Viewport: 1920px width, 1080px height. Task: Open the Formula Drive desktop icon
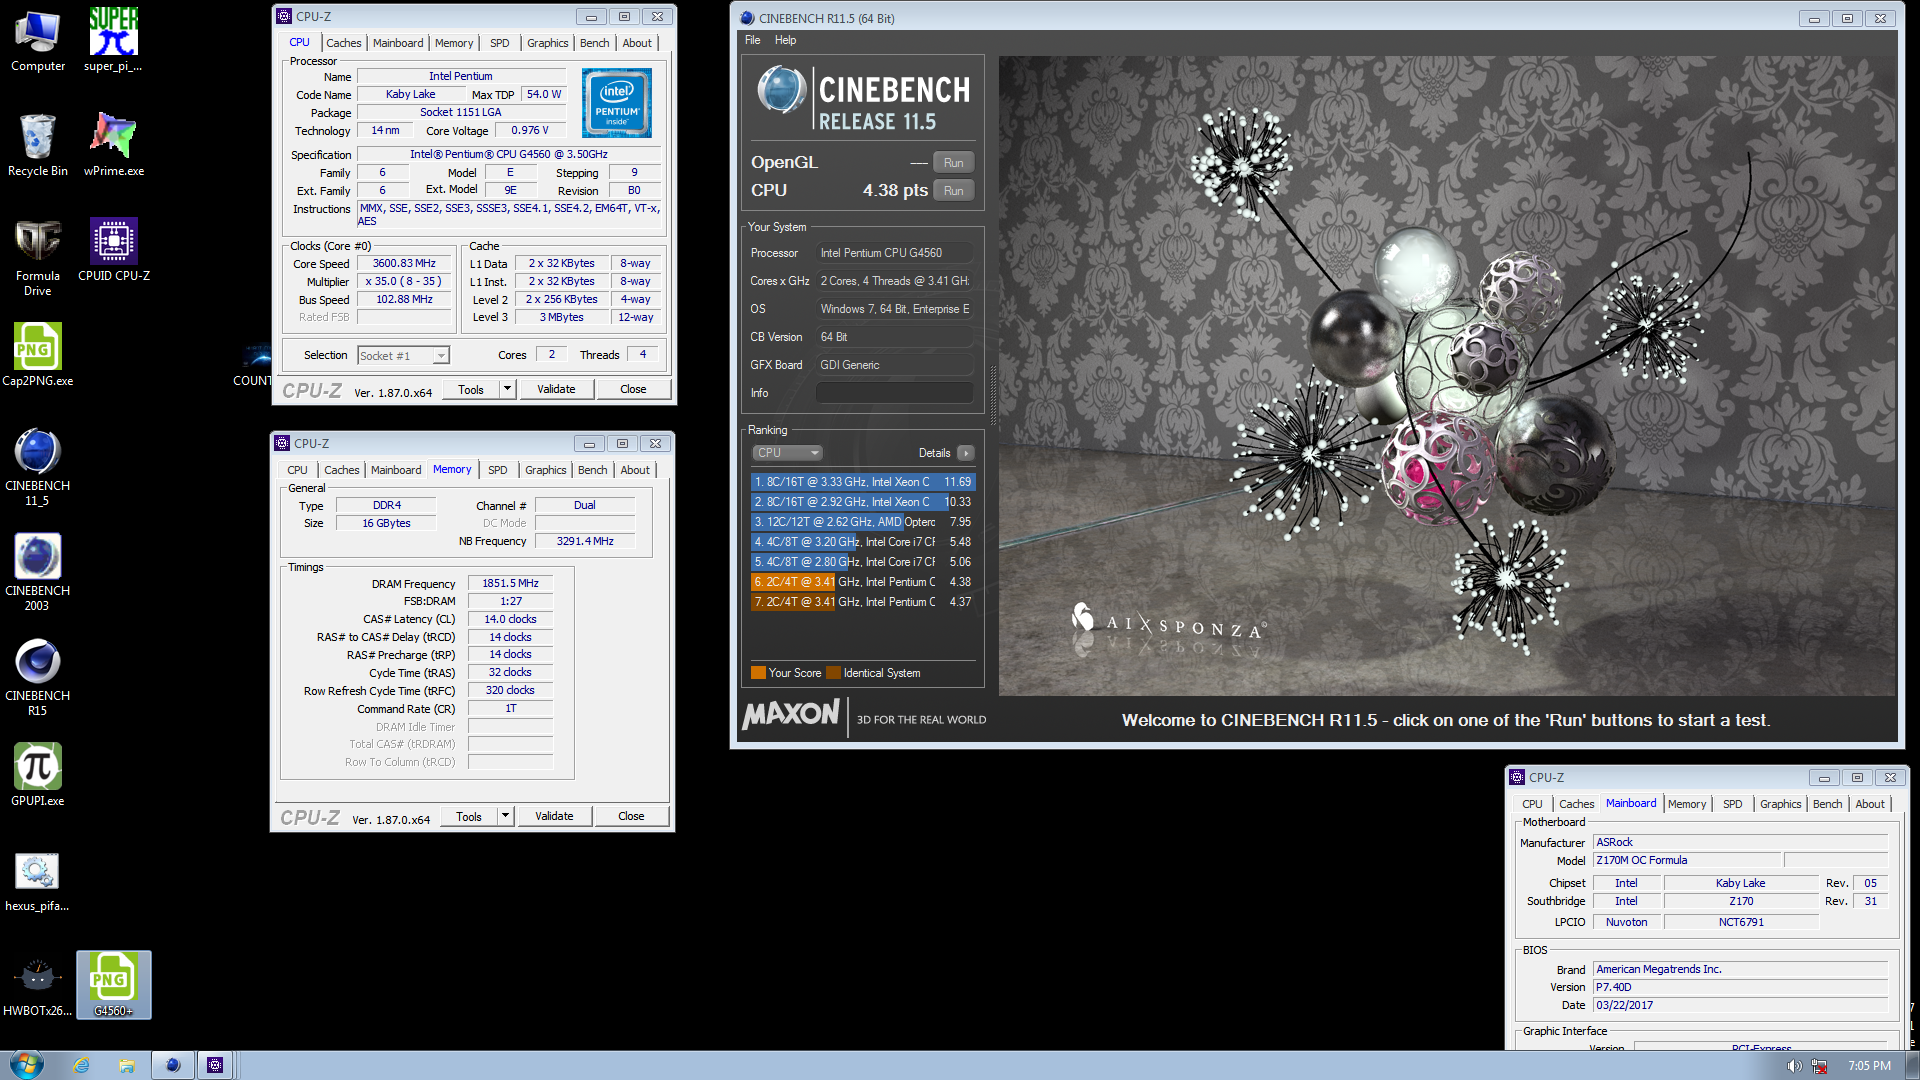(x=38, y=258)
